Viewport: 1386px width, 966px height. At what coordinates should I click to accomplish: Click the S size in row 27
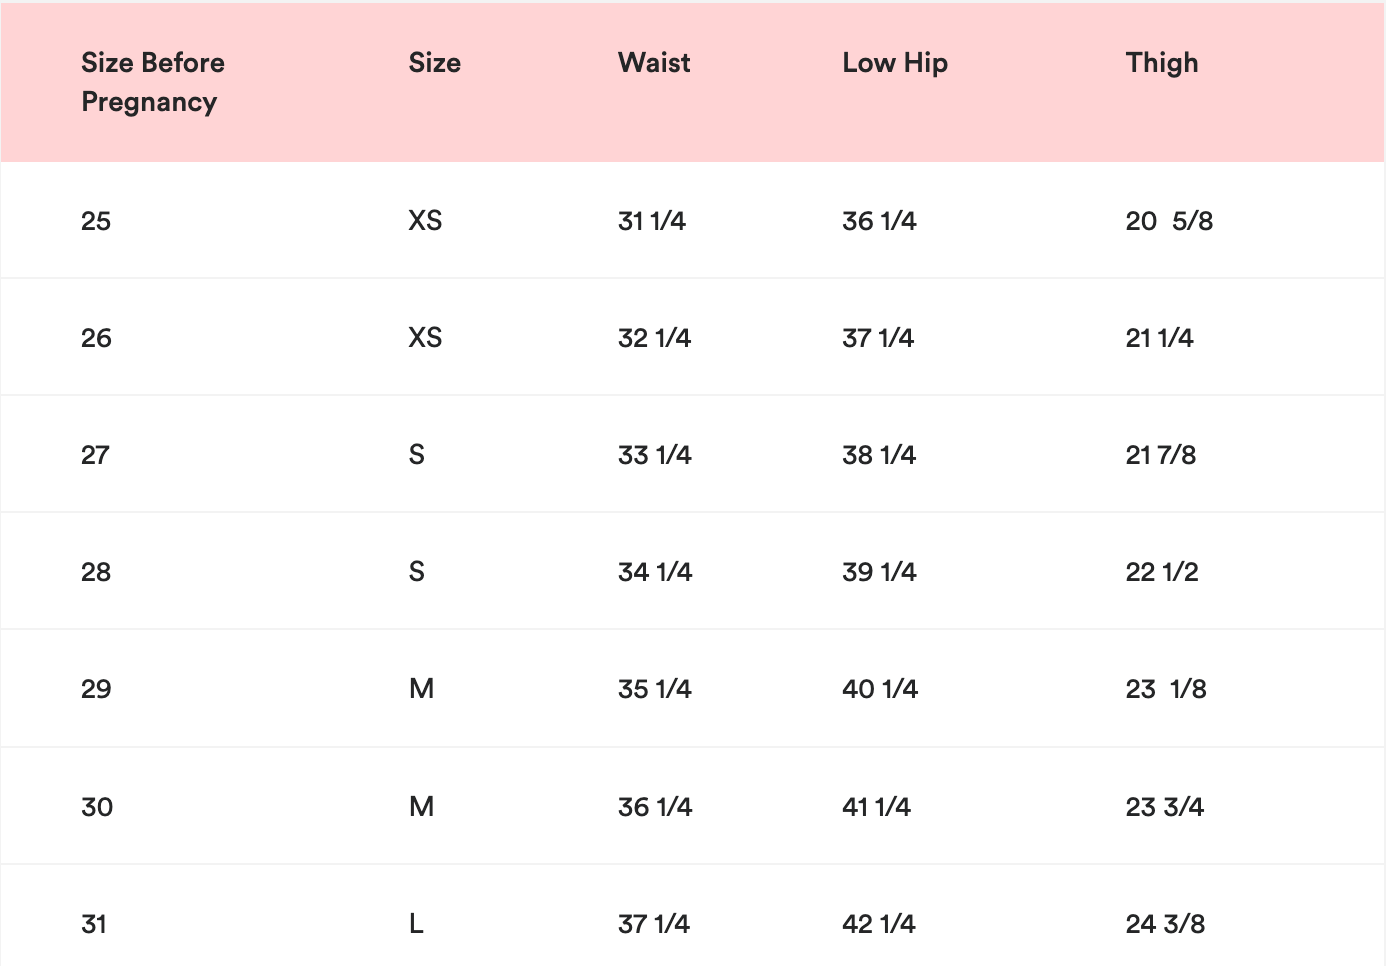(x=417, y=455)
